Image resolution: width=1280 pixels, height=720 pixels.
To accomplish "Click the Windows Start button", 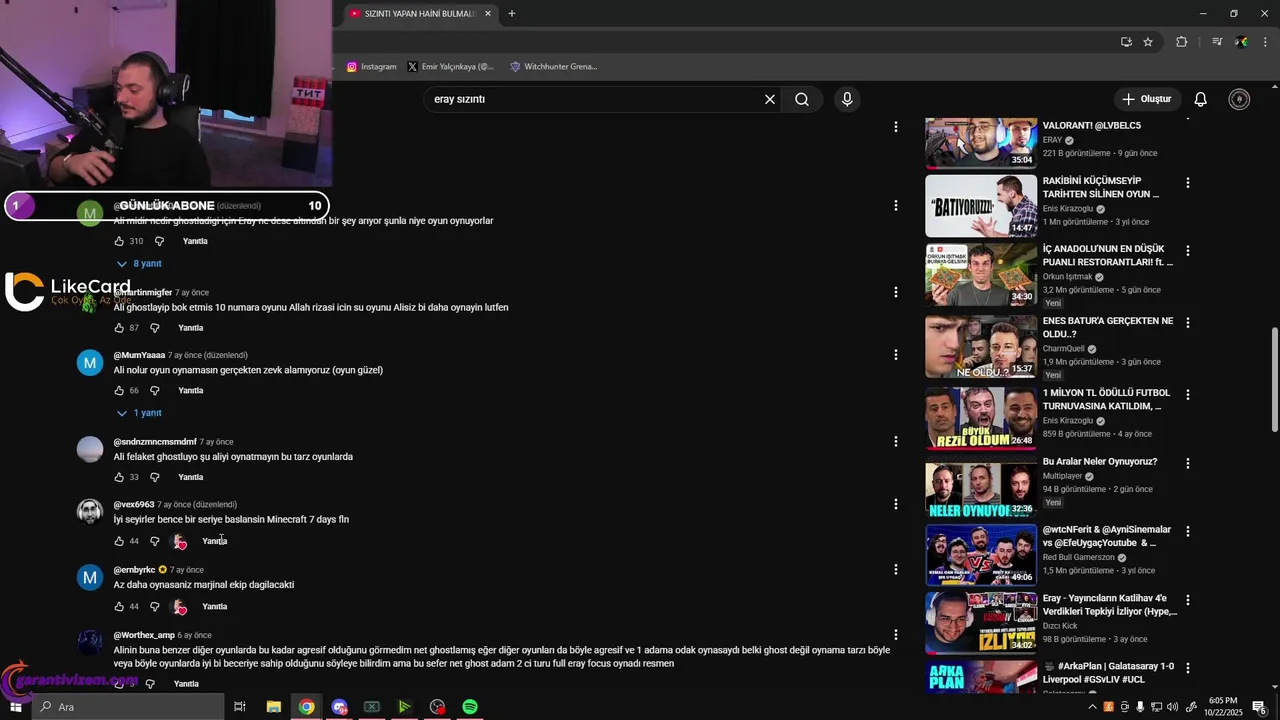I will point(16,707).
